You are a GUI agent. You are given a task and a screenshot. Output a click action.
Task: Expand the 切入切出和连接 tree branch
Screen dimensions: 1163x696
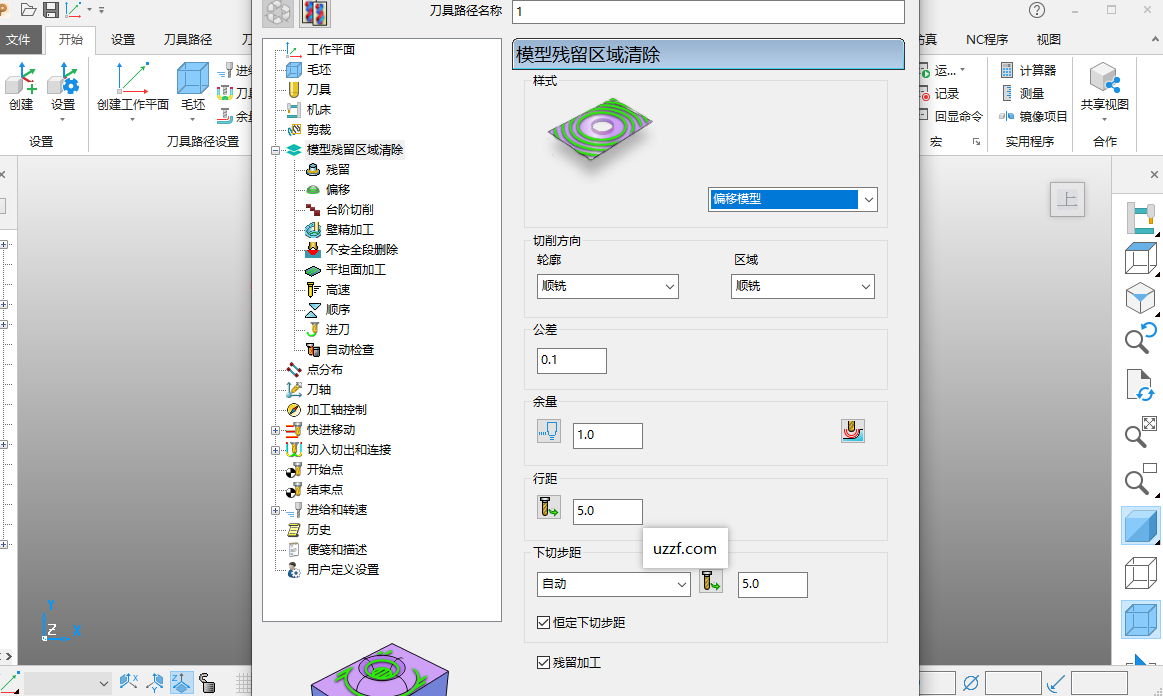coord(275,449)
